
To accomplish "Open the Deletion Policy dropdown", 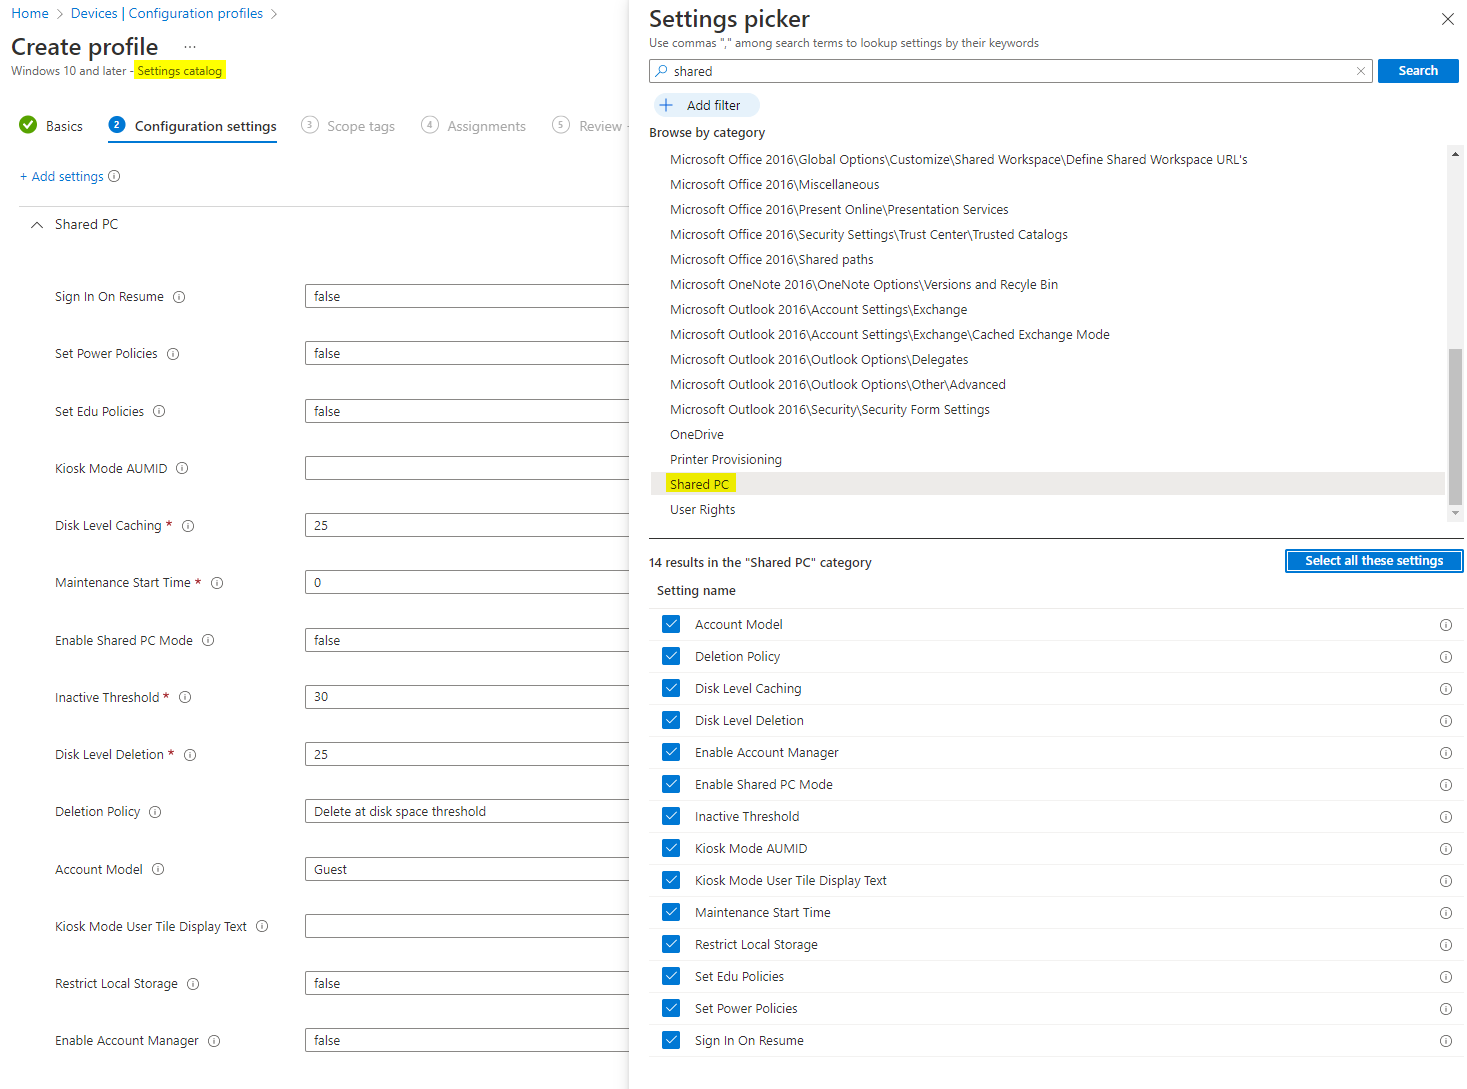I will (467, 811).
